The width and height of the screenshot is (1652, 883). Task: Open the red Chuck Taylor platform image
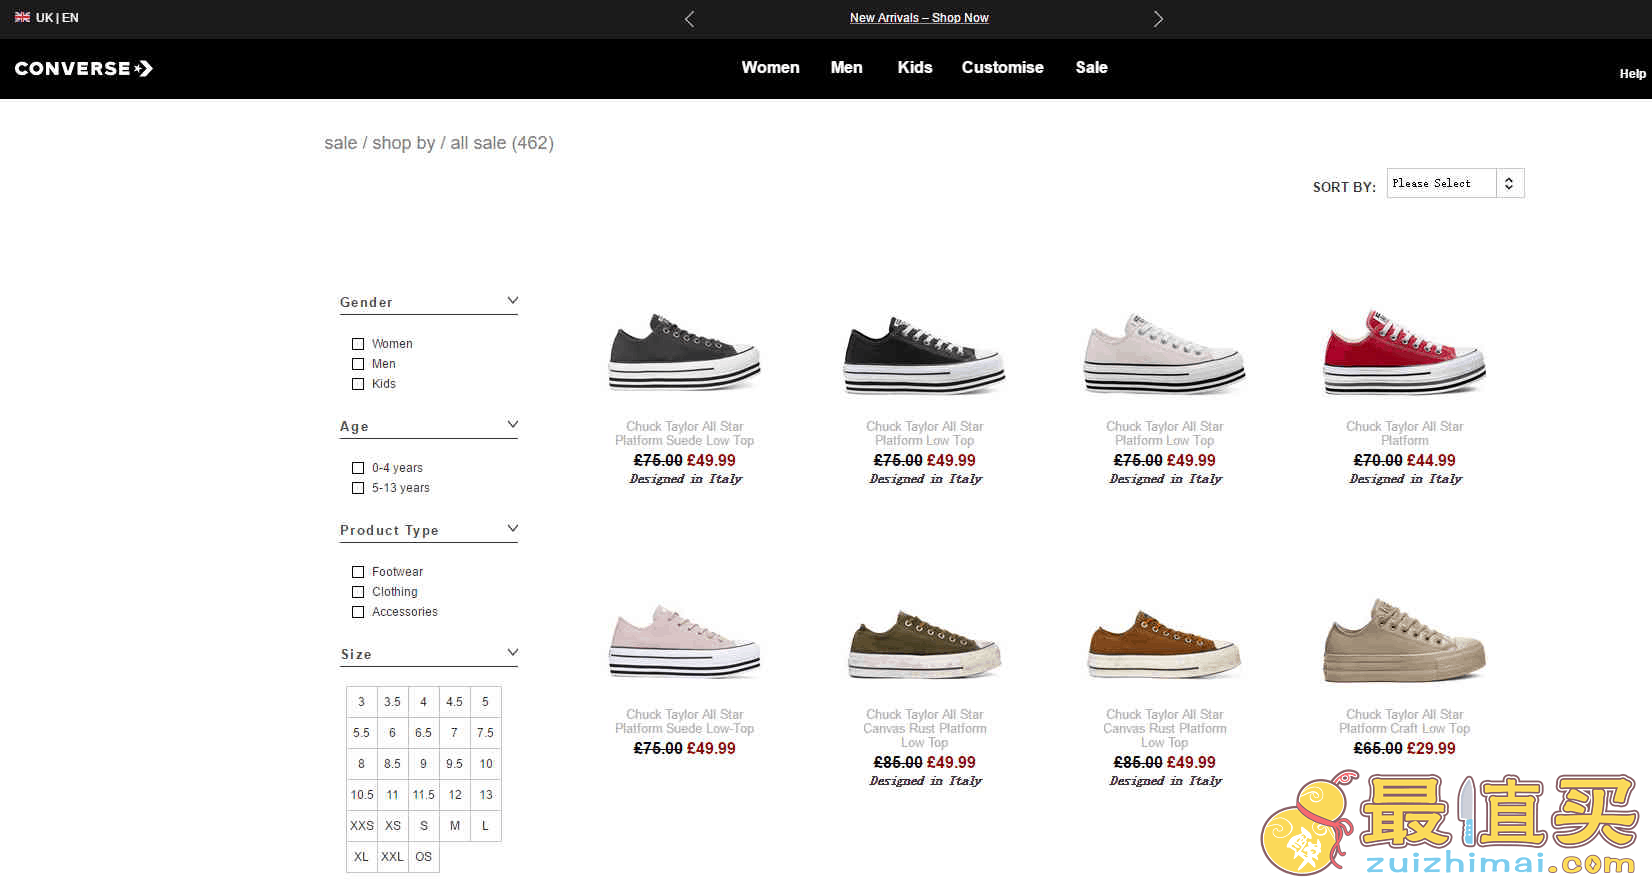(1405, 352)
